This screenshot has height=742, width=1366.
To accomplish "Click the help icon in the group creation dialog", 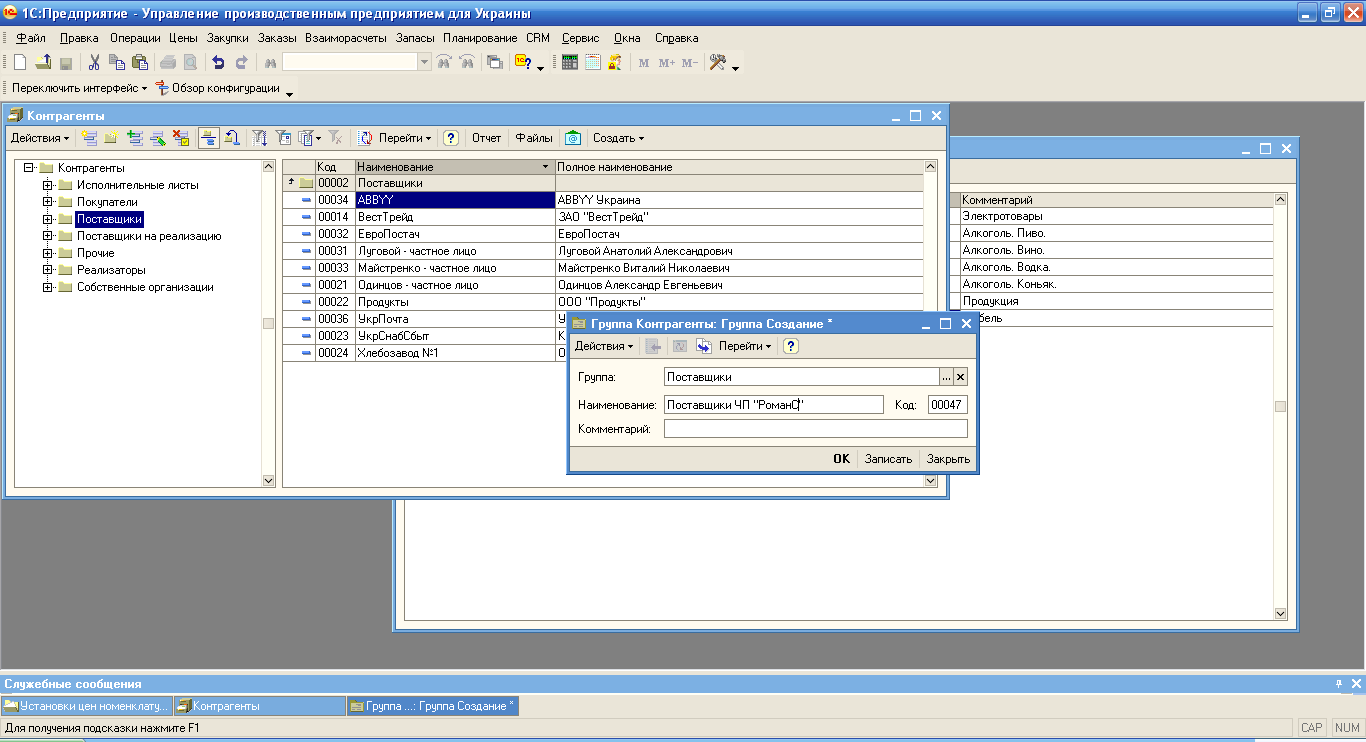I will click(791, 346).
